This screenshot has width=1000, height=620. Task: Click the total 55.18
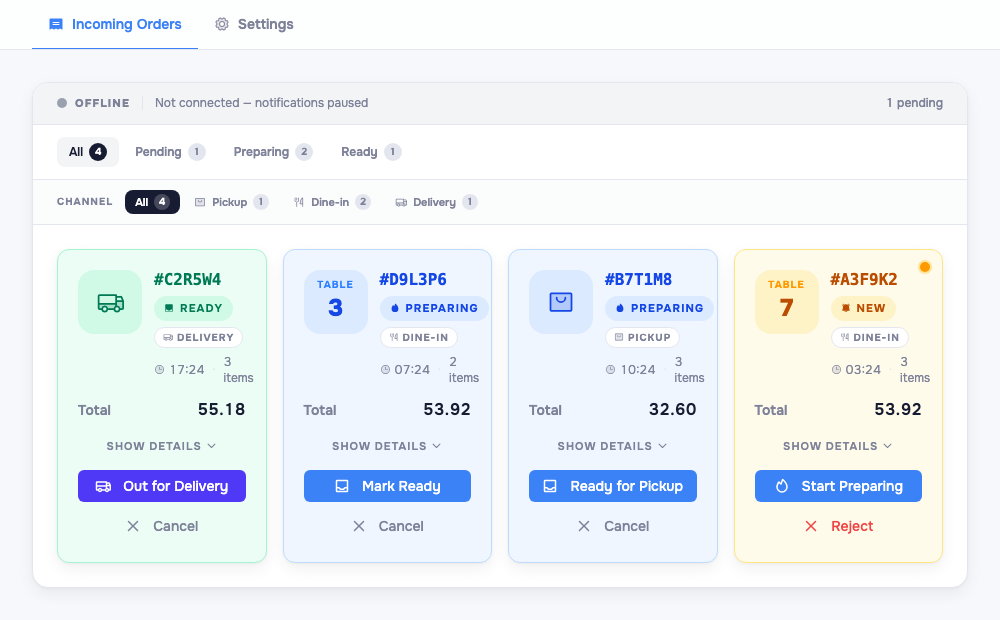[221, 410]
